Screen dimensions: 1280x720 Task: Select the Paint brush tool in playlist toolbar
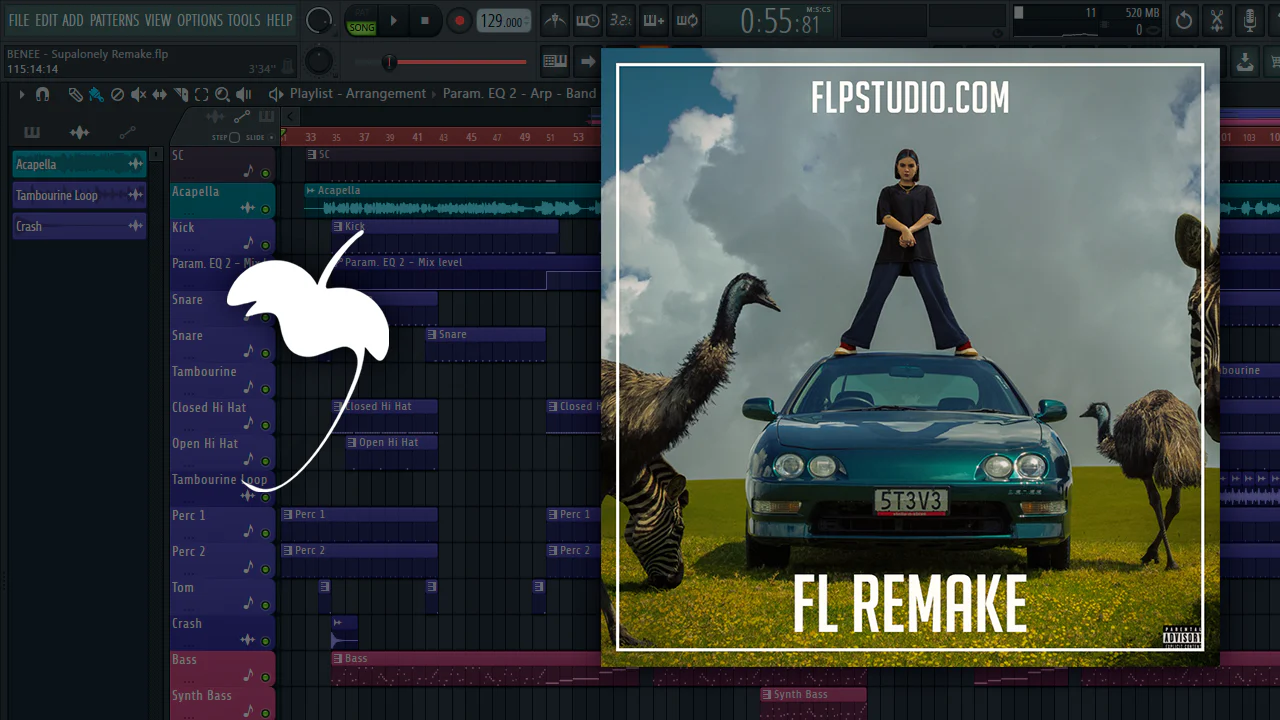pyautogui.click(x=96, y=94)
